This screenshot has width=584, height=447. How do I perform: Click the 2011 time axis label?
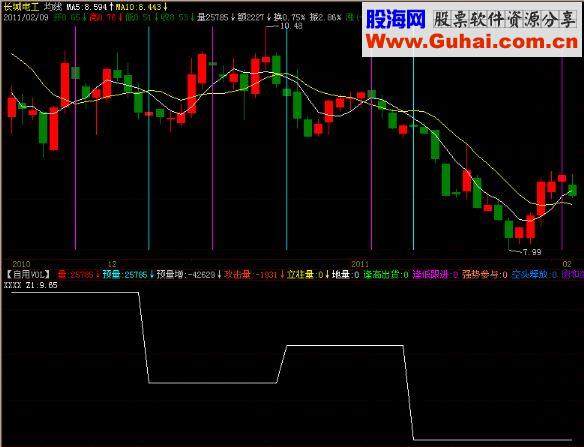(360, 264)
